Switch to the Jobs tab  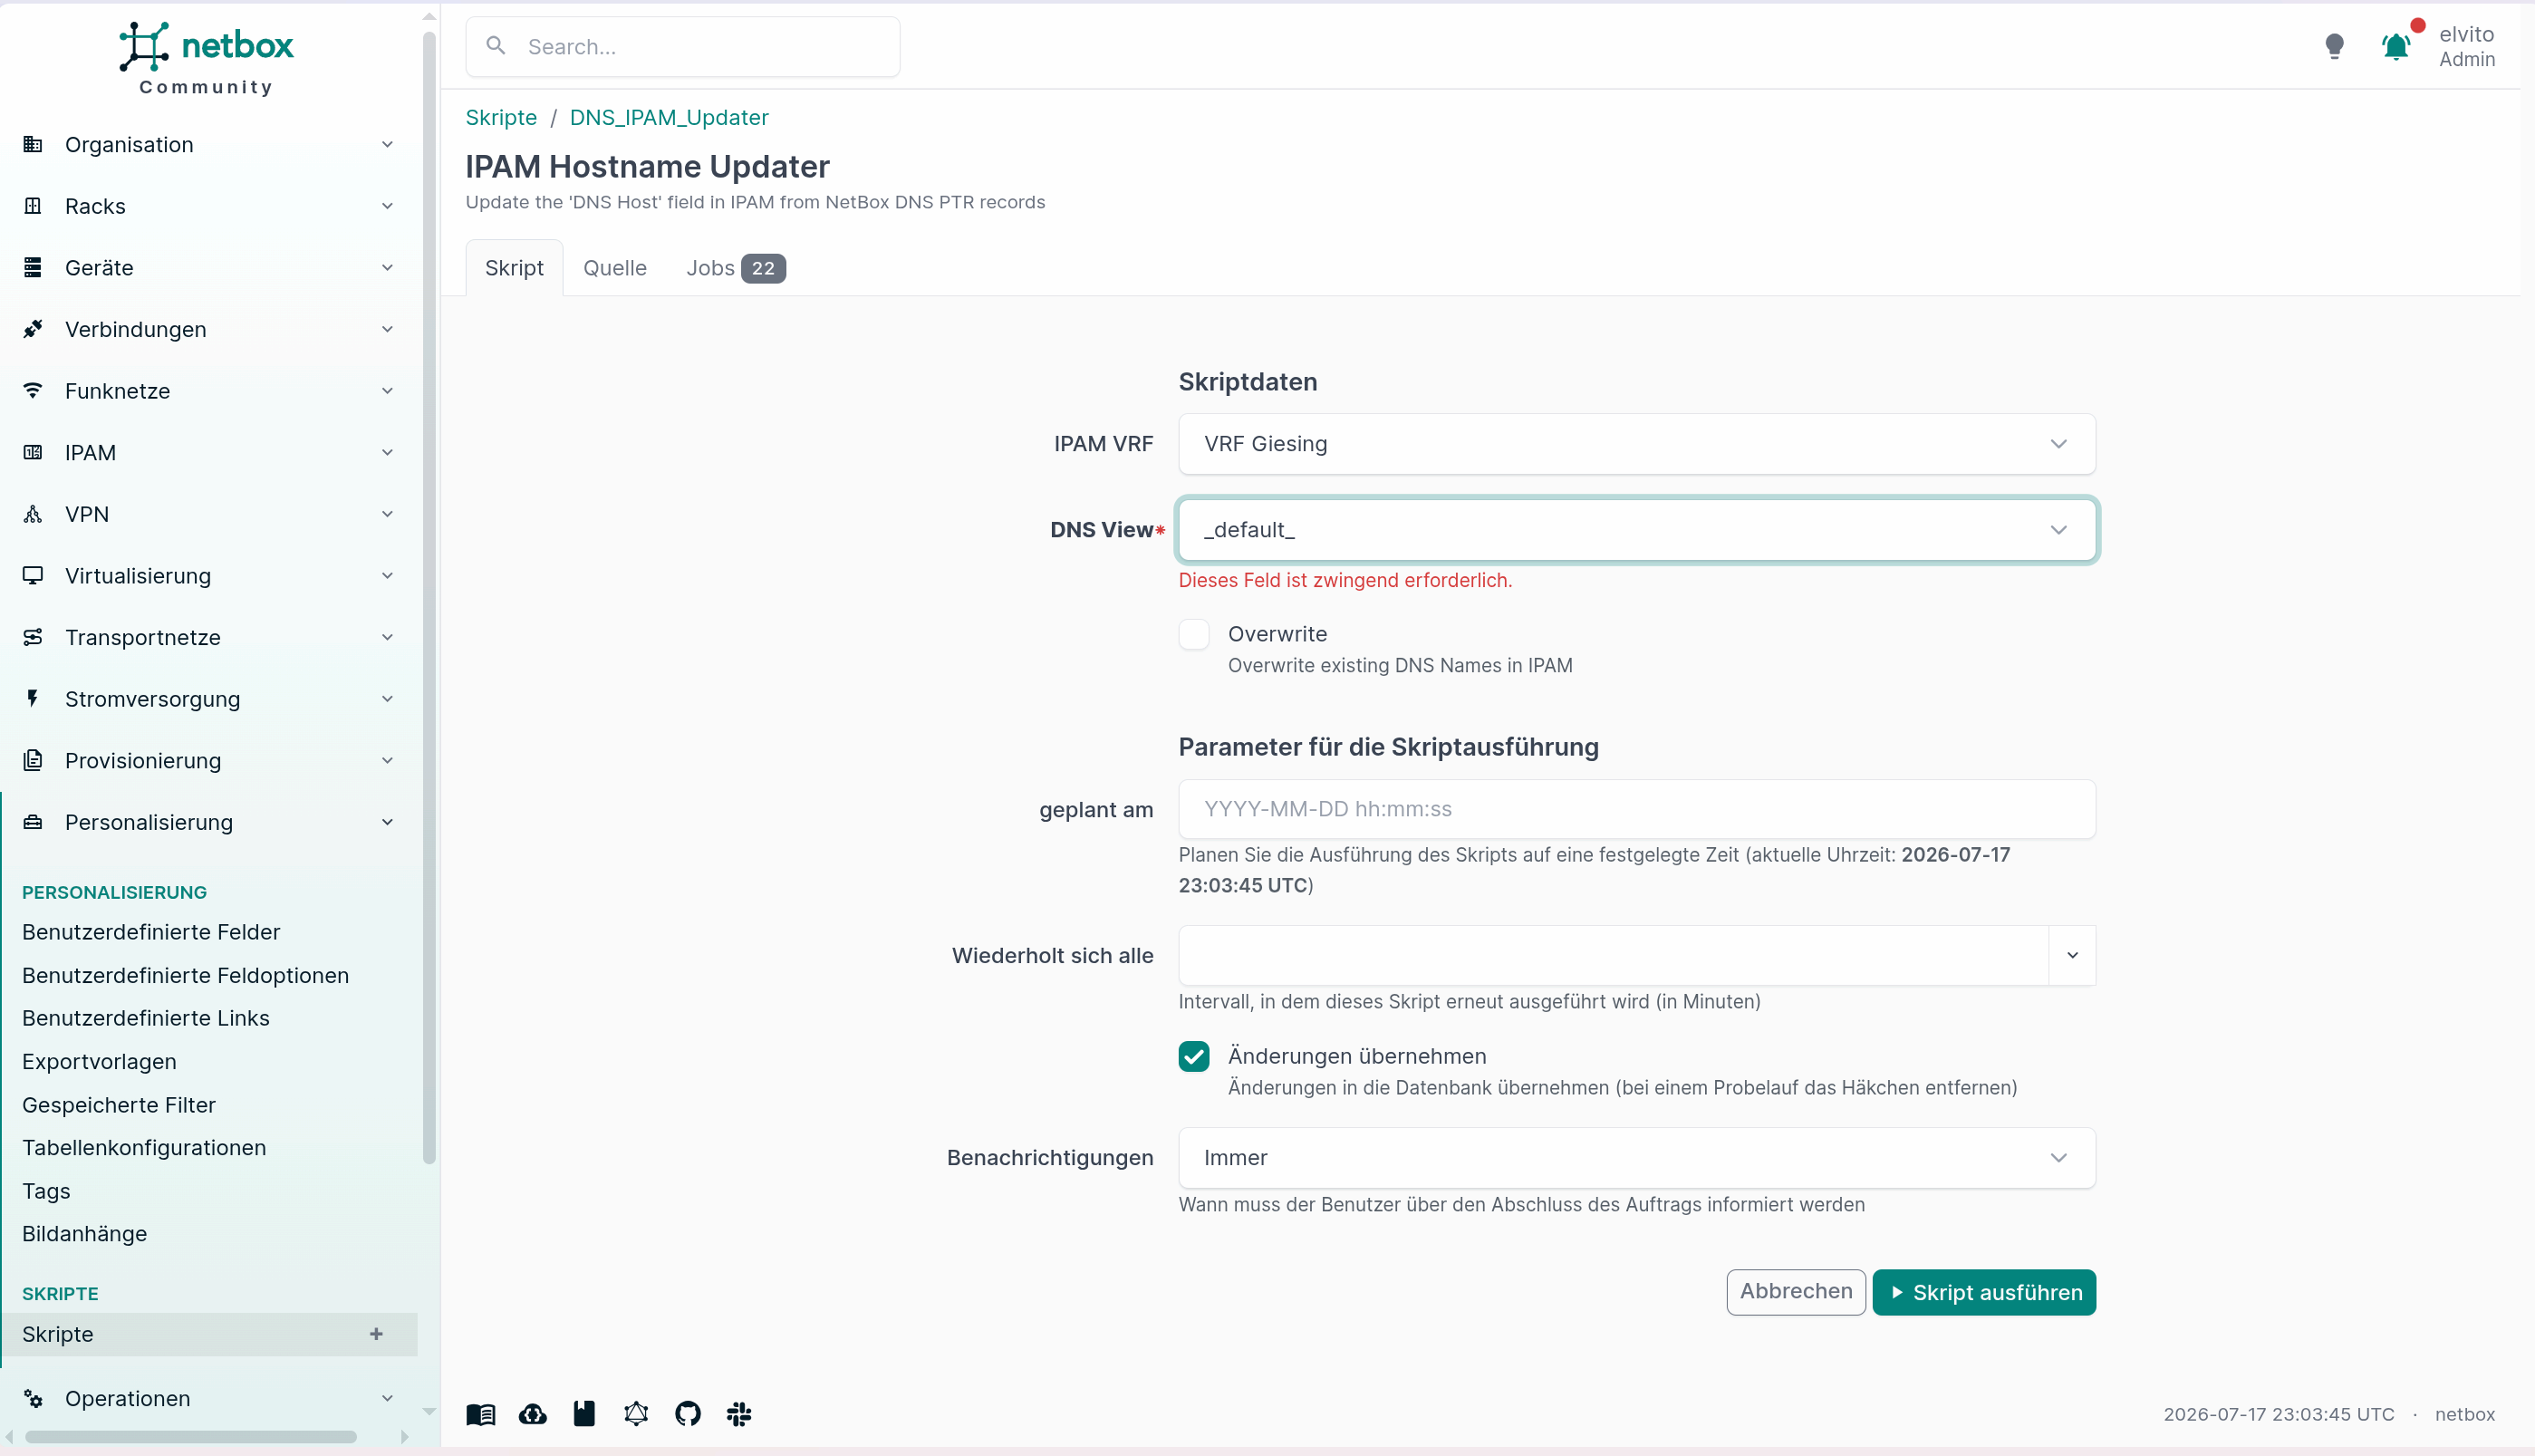(736, 268)
